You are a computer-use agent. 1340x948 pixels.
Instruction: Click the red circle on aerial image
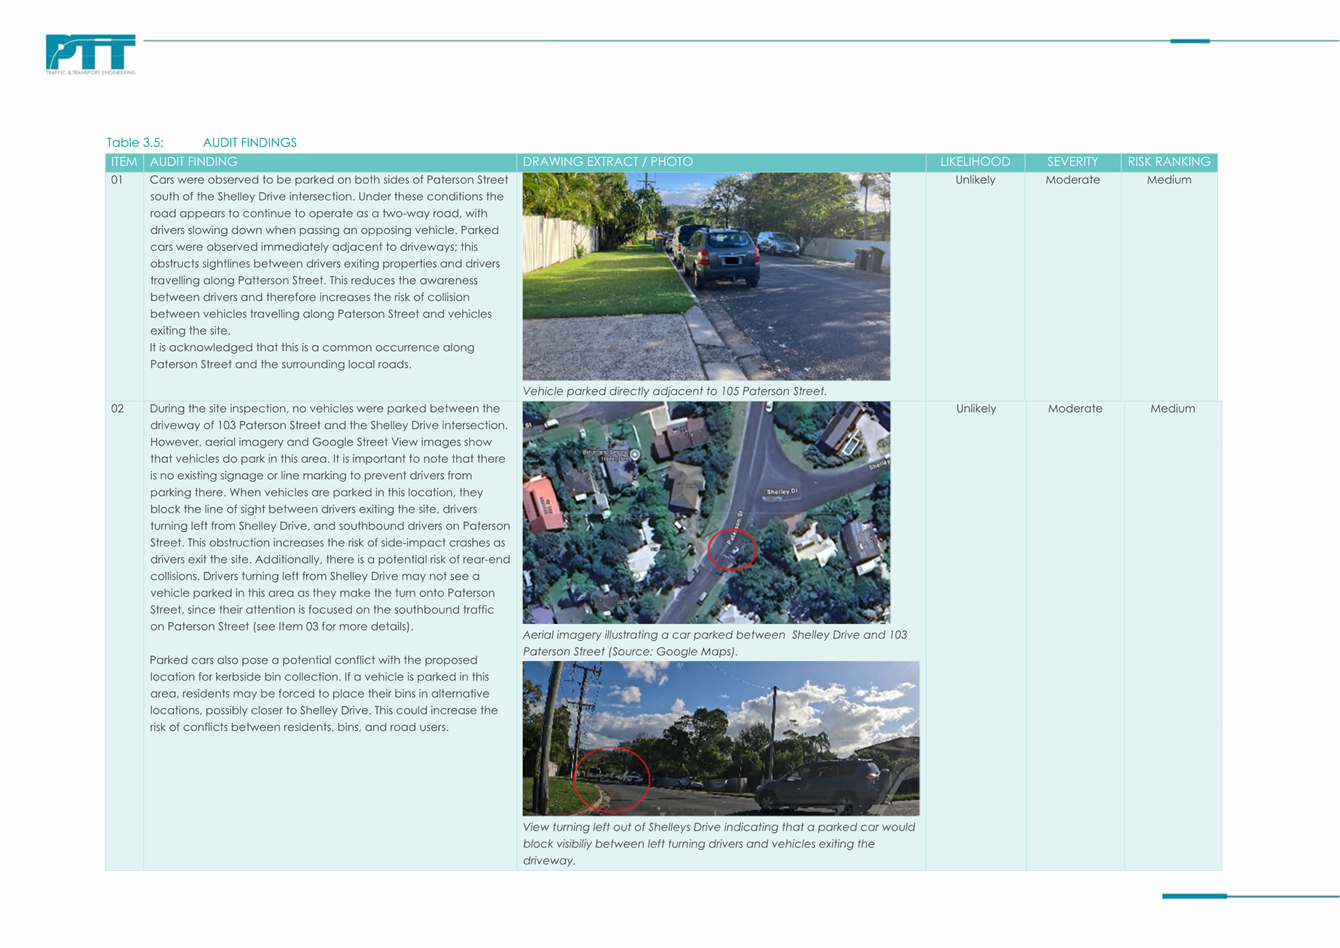point(732,549)
